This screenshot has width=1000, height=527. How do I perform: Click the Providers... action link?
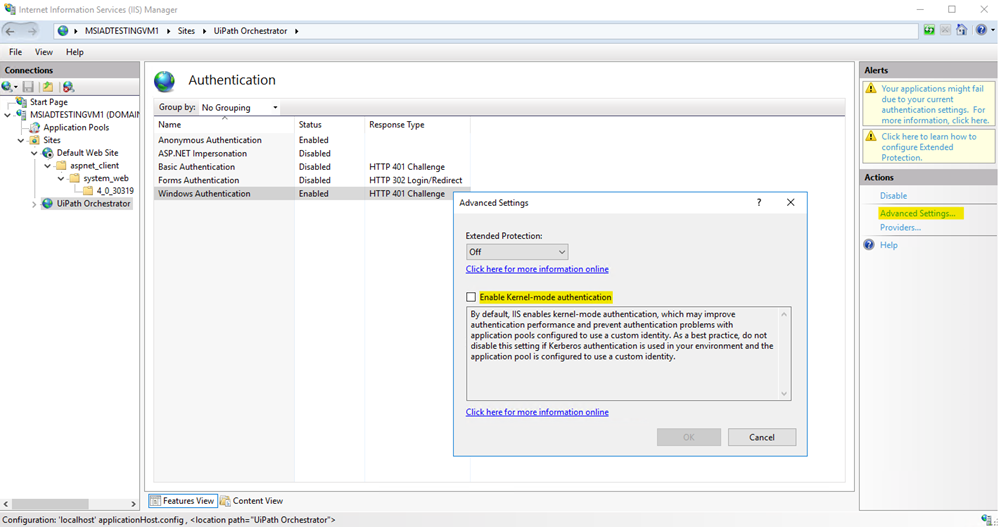pos(900,228)
